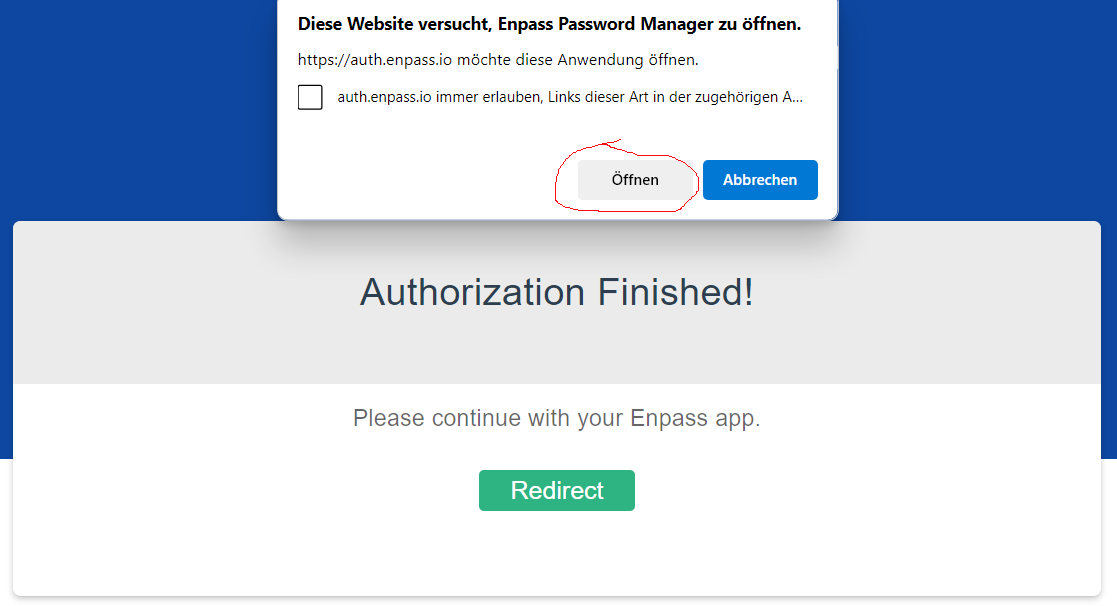Click the 'möchte diese Anwendung öffnen' message
The image size is (1117, 606).
pos(577,60)
